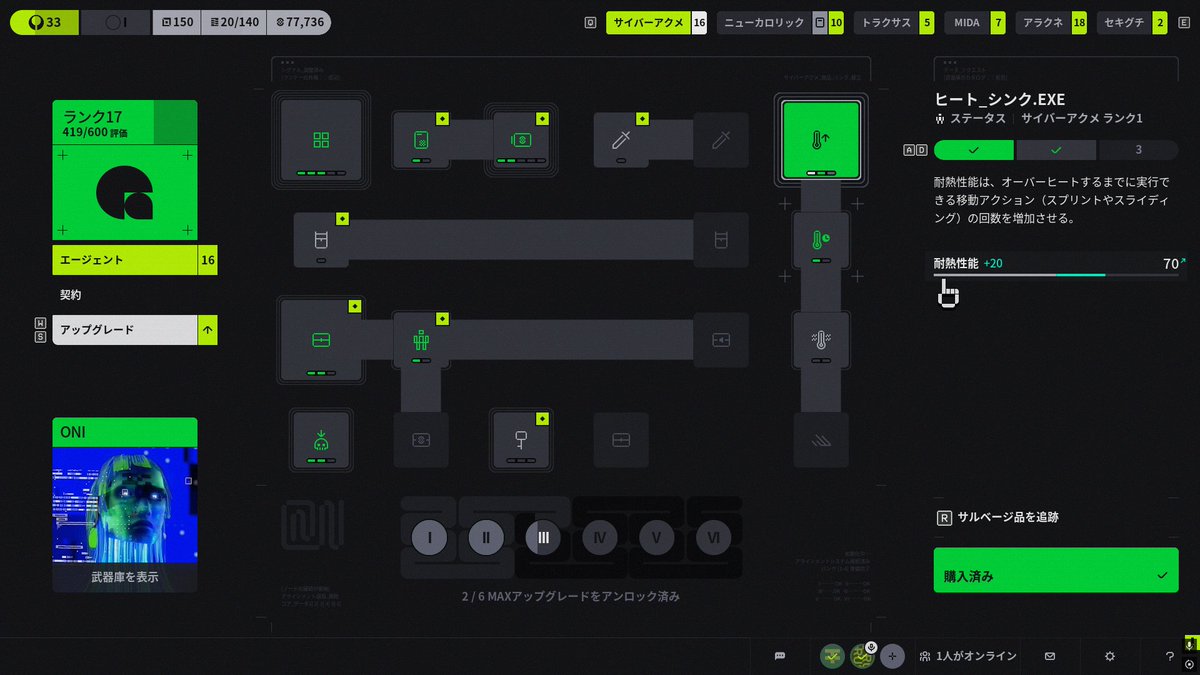Select the selected heat sink thermometer-arrow node

click(x=820, y=140)
